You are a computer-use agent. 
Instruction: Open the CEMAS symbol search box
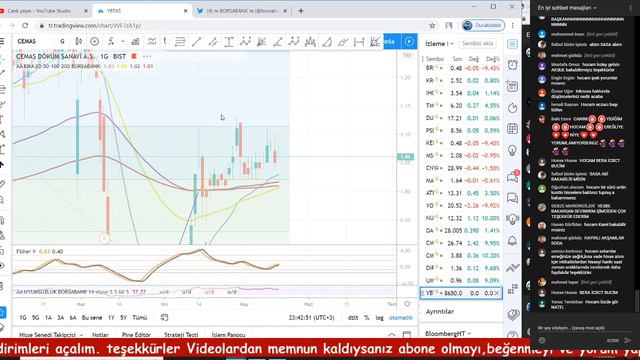coord(27,41)
